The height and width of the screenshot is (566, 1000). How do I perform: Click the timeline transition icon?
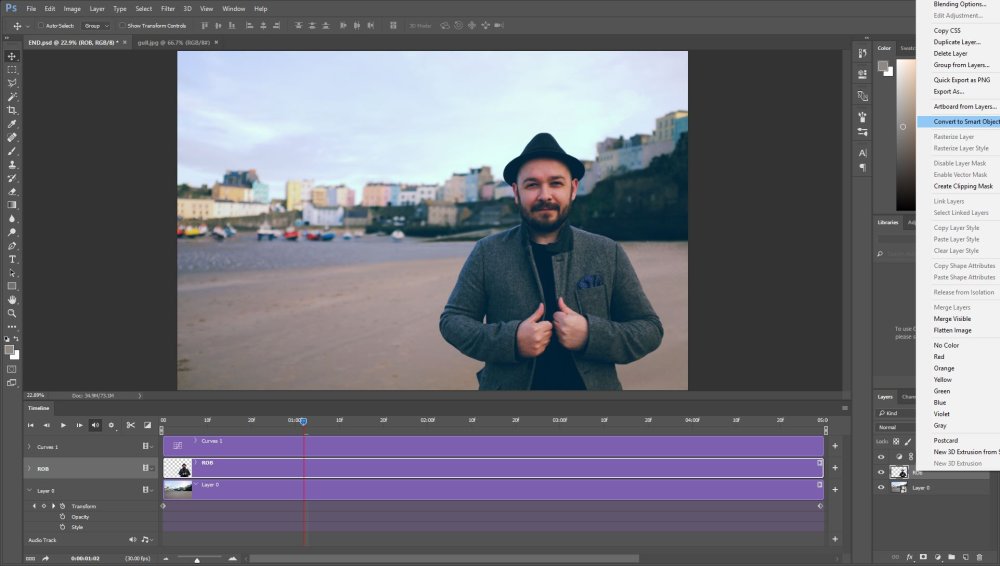point(147,425)
